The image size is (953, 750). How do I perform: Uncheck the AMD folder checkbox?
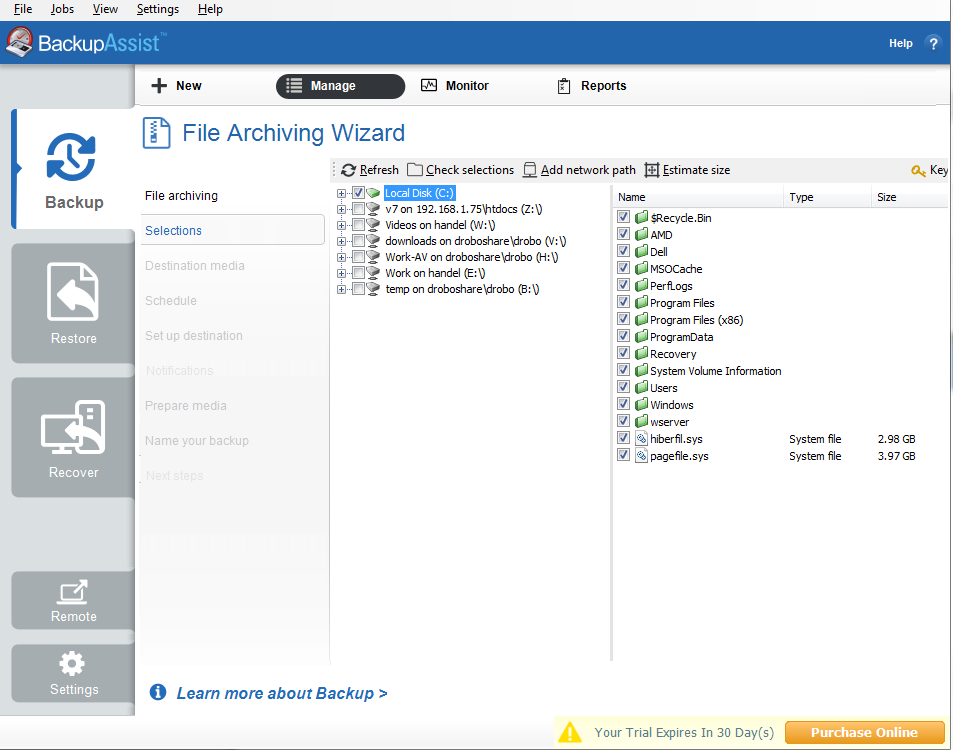(x=623, y=233)
